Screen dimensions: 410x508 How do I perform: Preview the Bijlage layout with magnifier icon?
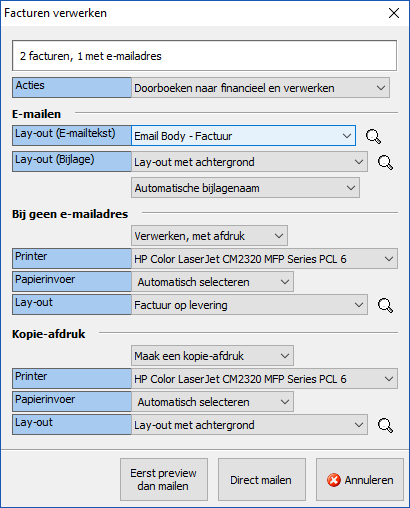385,162
